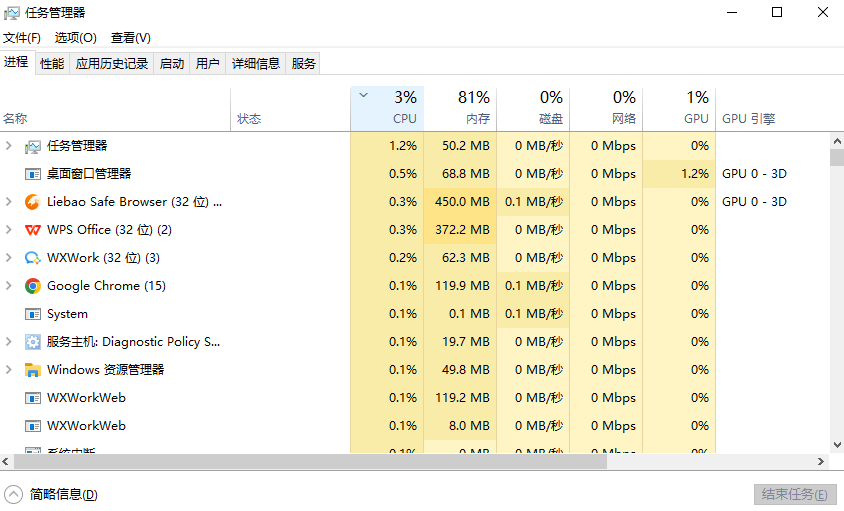Expand the WPS Office process group

point(9,230)
